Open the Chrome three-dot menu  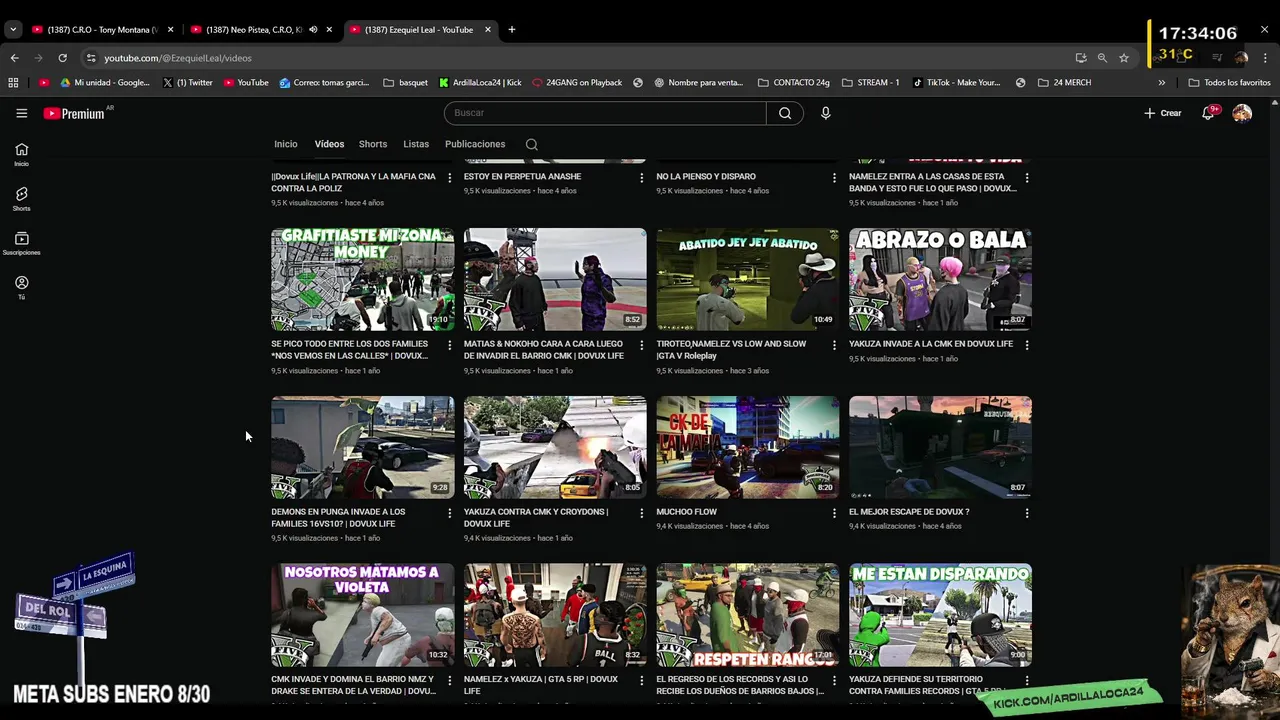(x=1265, y=58)
